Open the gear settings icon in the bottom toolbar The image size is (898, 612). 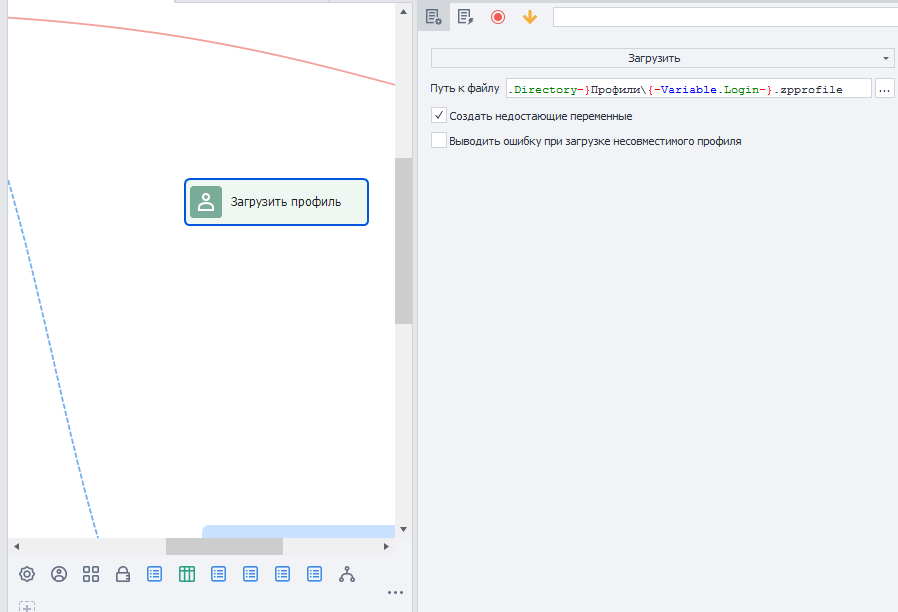27,574
